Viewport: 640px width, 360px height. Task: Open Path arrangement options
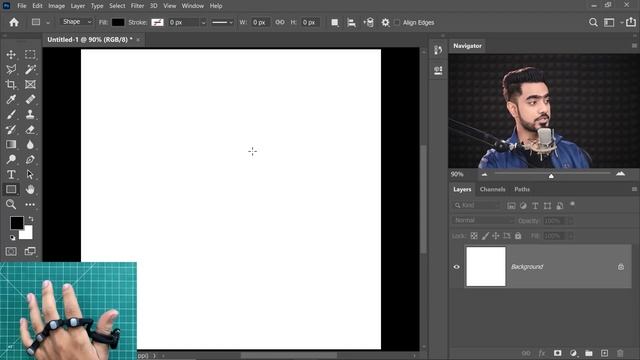369,22
